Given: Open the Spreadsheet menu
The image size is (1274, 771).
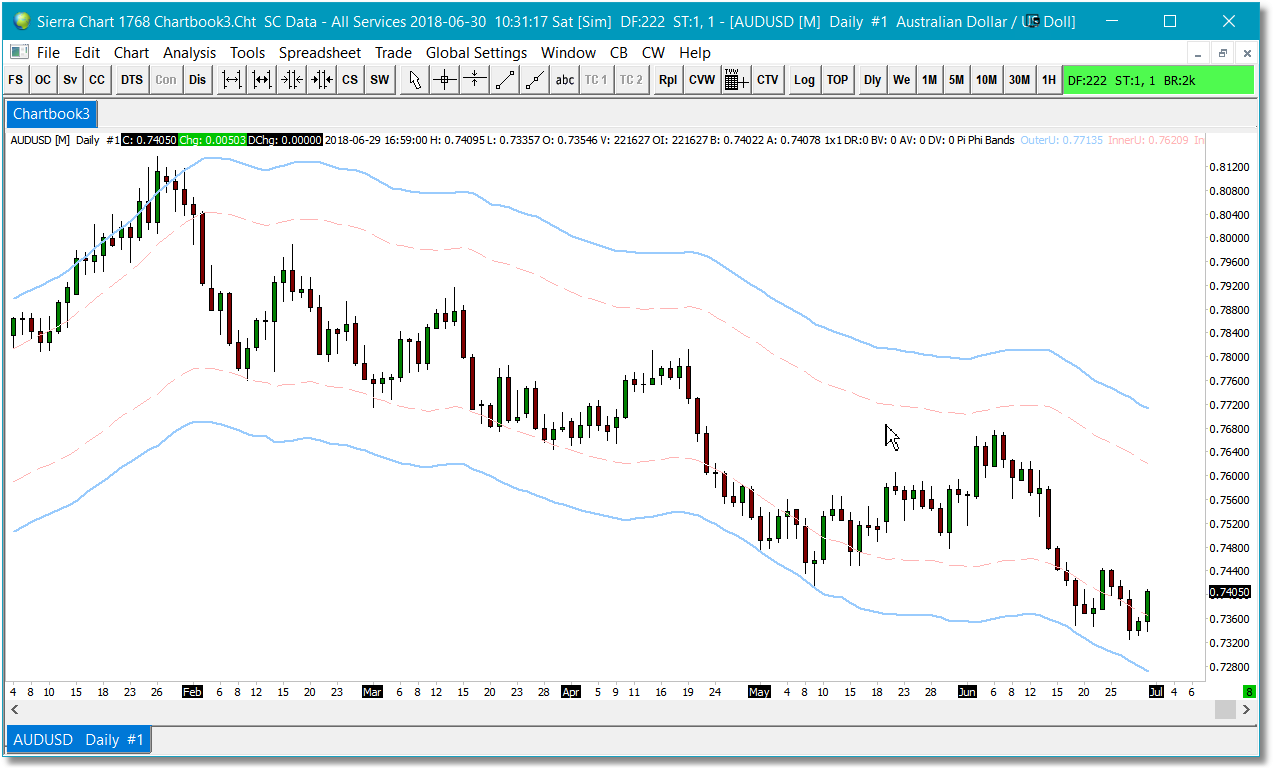Looking at the screenshot, I should pos(322,53).
